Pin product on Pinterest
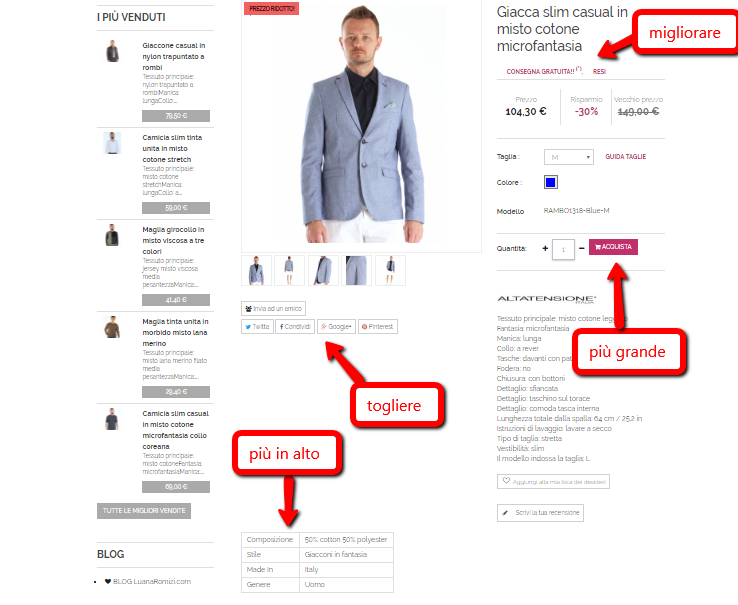Image resolution: width=738 pixels, height=605 pixels. tap(378, 326)
